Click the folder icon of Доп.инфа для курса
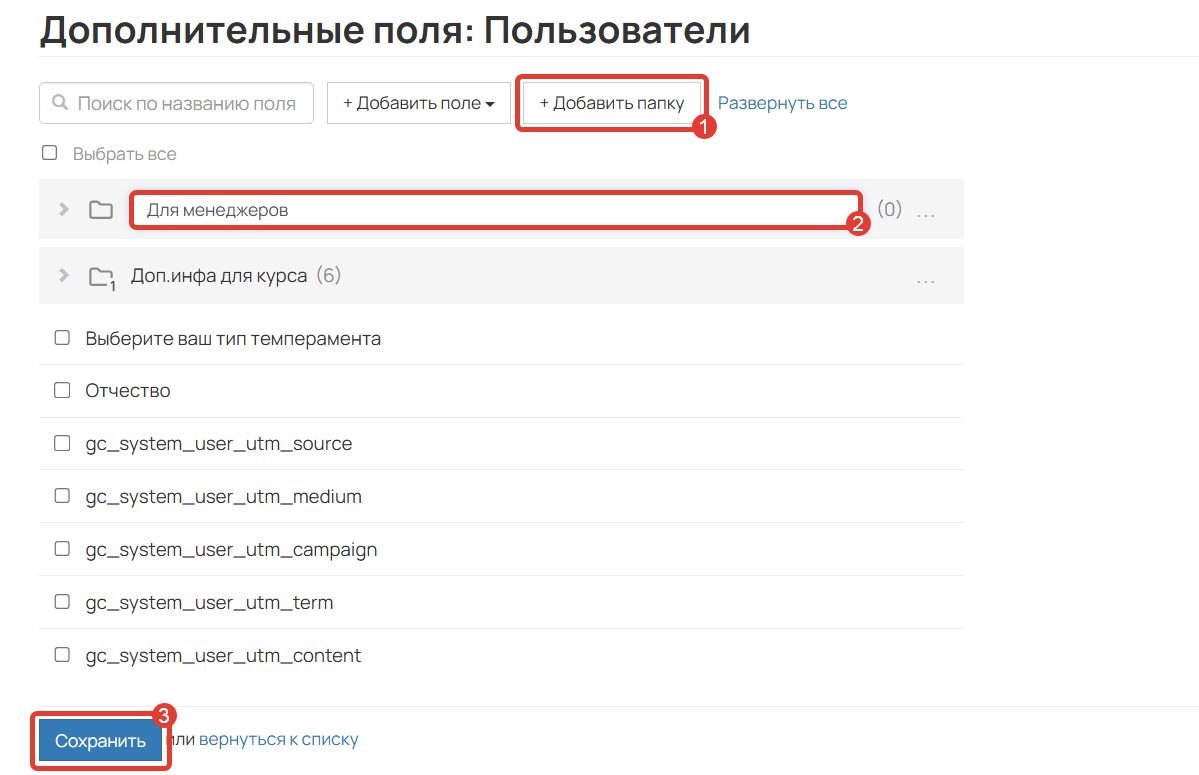 101,277
